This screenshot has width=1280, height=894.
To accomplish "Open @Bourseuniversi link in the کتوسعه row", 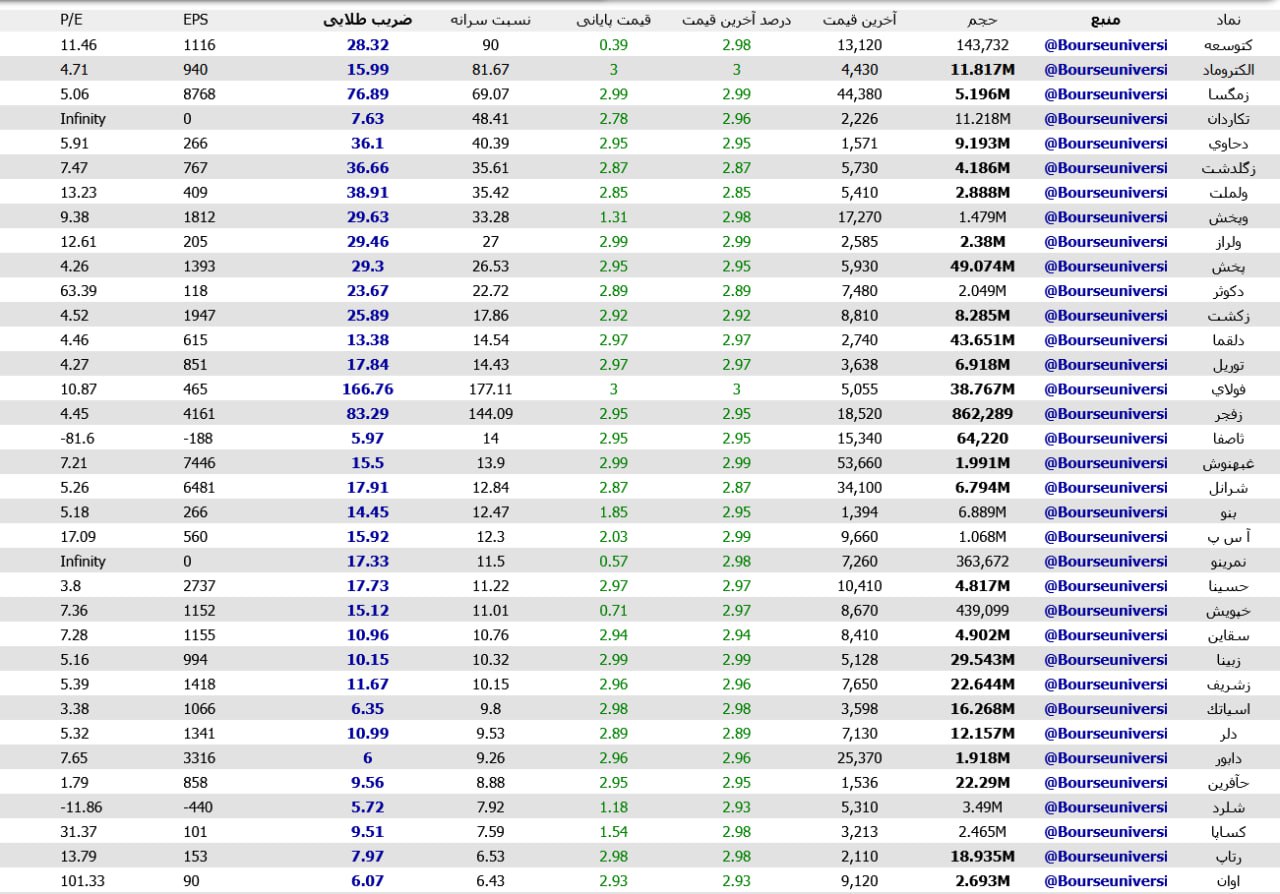I will click(x=1105, y=45).
